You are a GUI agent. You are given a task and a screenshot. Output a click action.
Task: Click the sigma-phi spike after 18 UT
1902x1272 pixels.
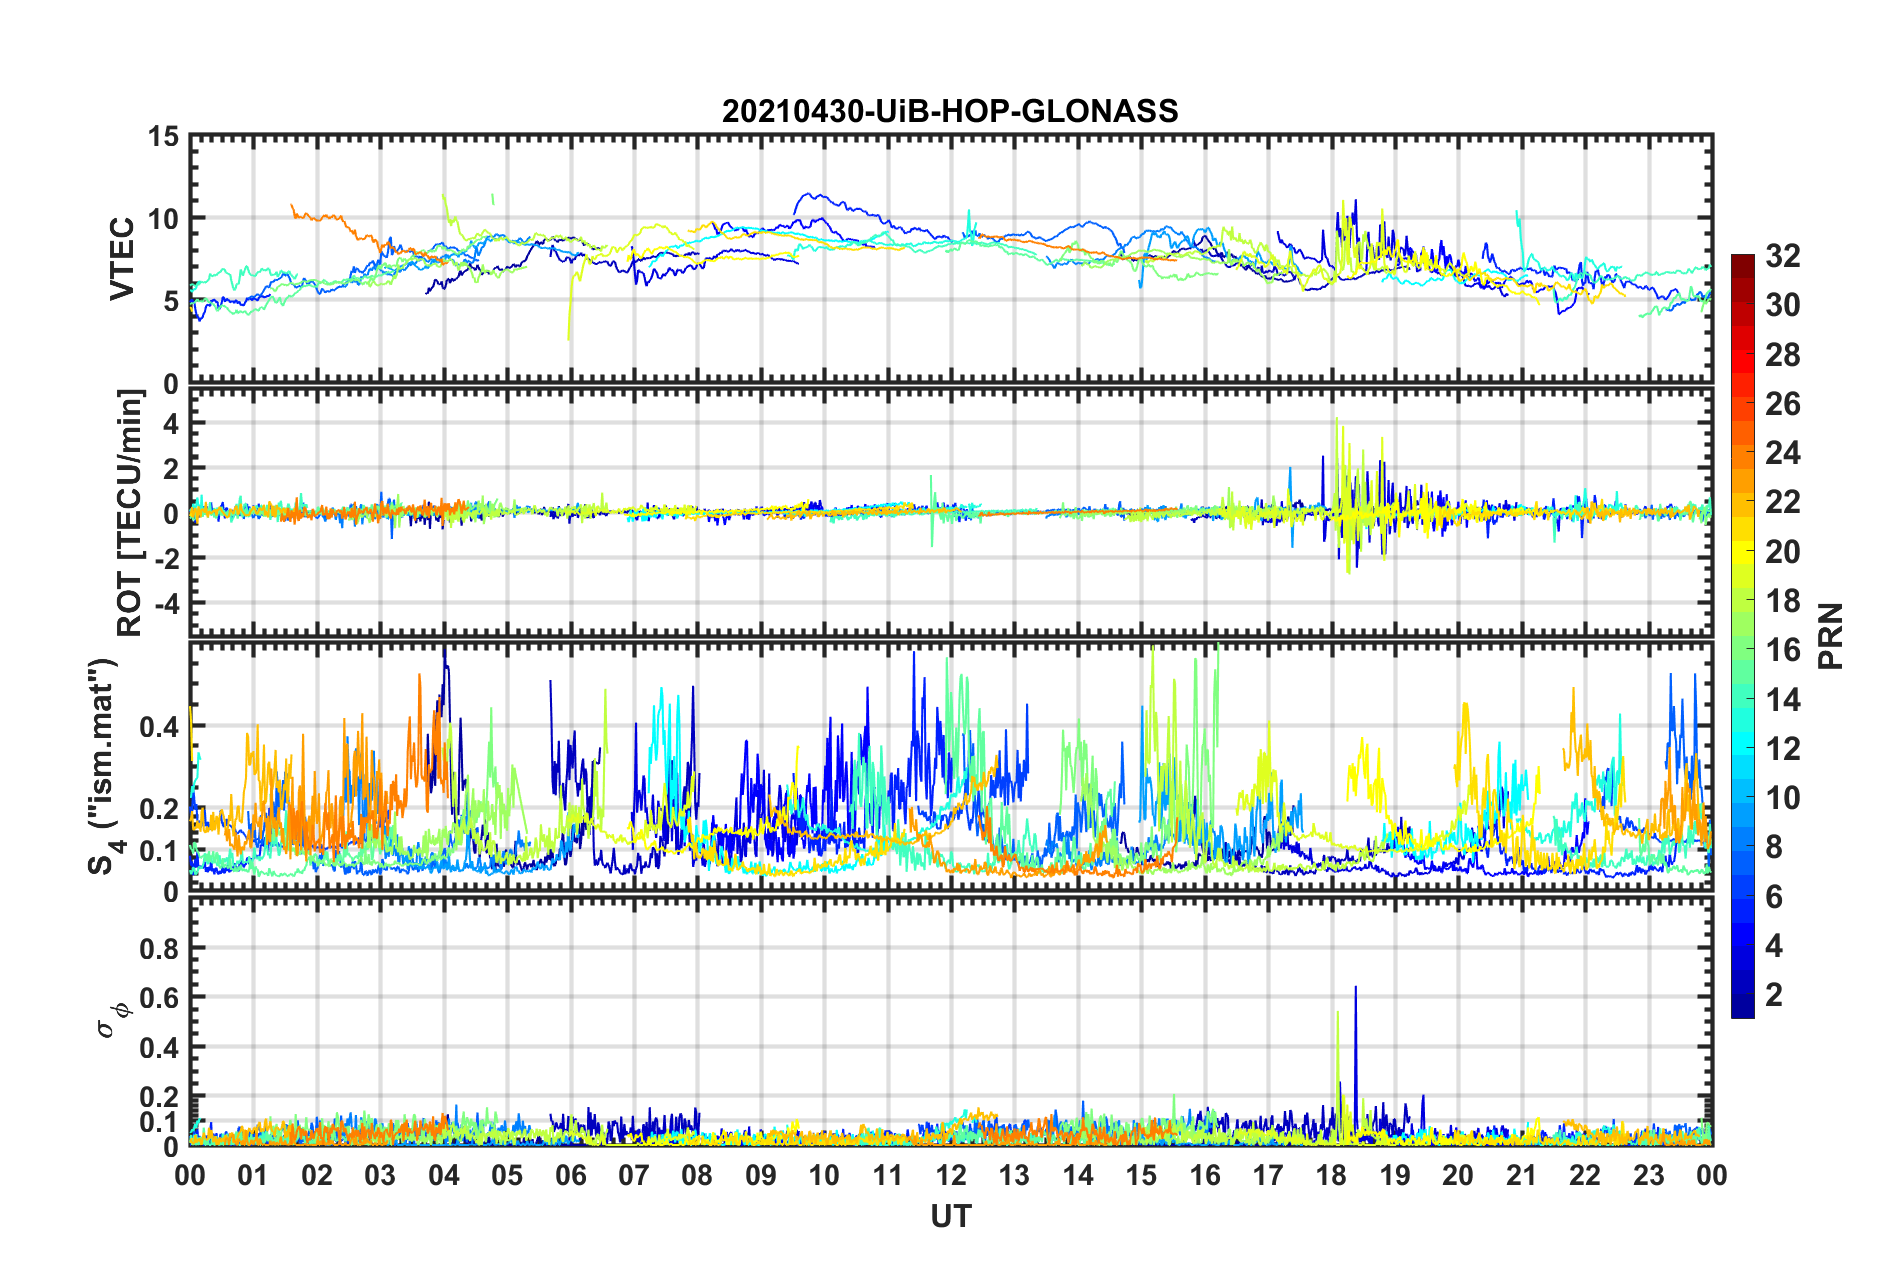click(1355, 1060)
